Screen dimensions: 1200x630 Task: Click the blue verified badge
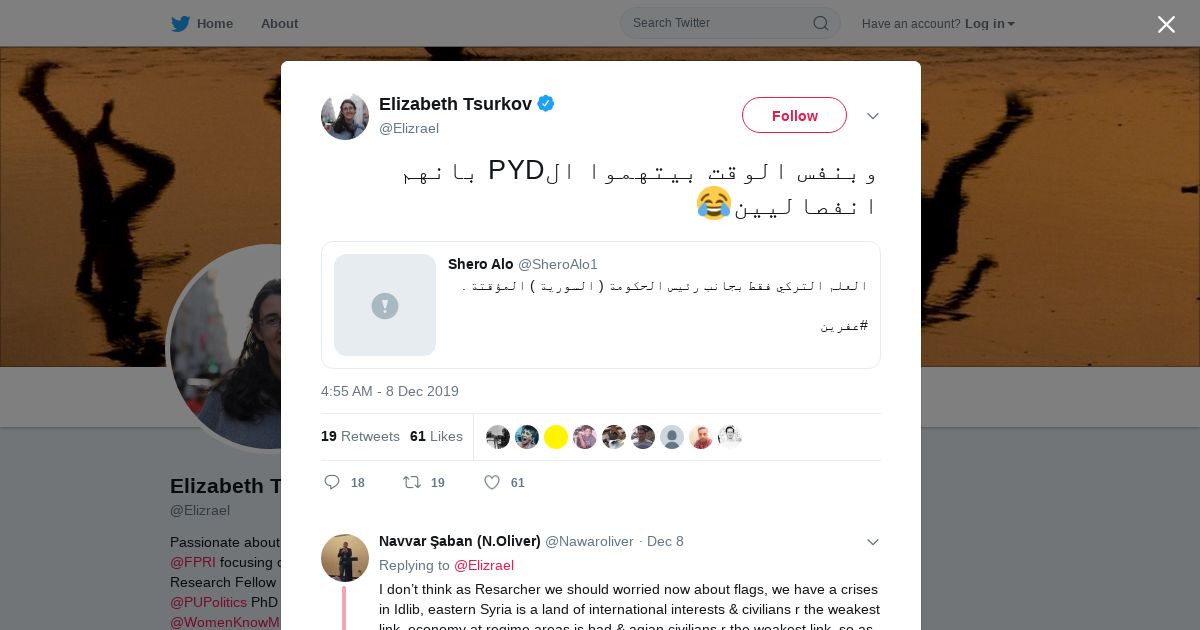point(546,103)
